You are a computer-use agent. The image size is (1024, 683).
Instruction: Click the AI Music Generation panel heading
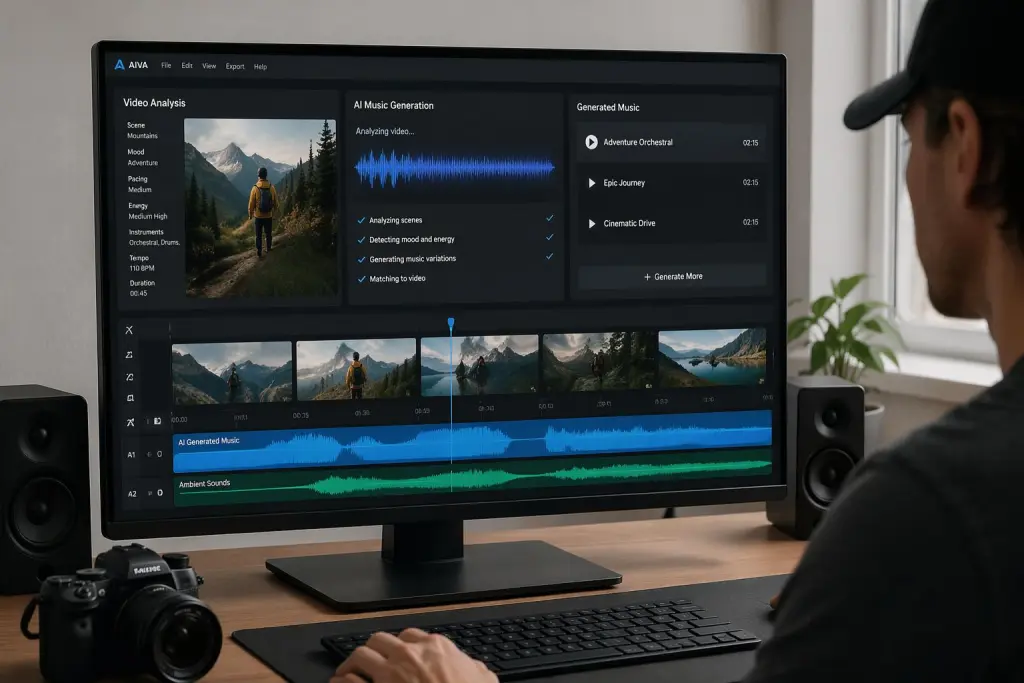[393, 105]
